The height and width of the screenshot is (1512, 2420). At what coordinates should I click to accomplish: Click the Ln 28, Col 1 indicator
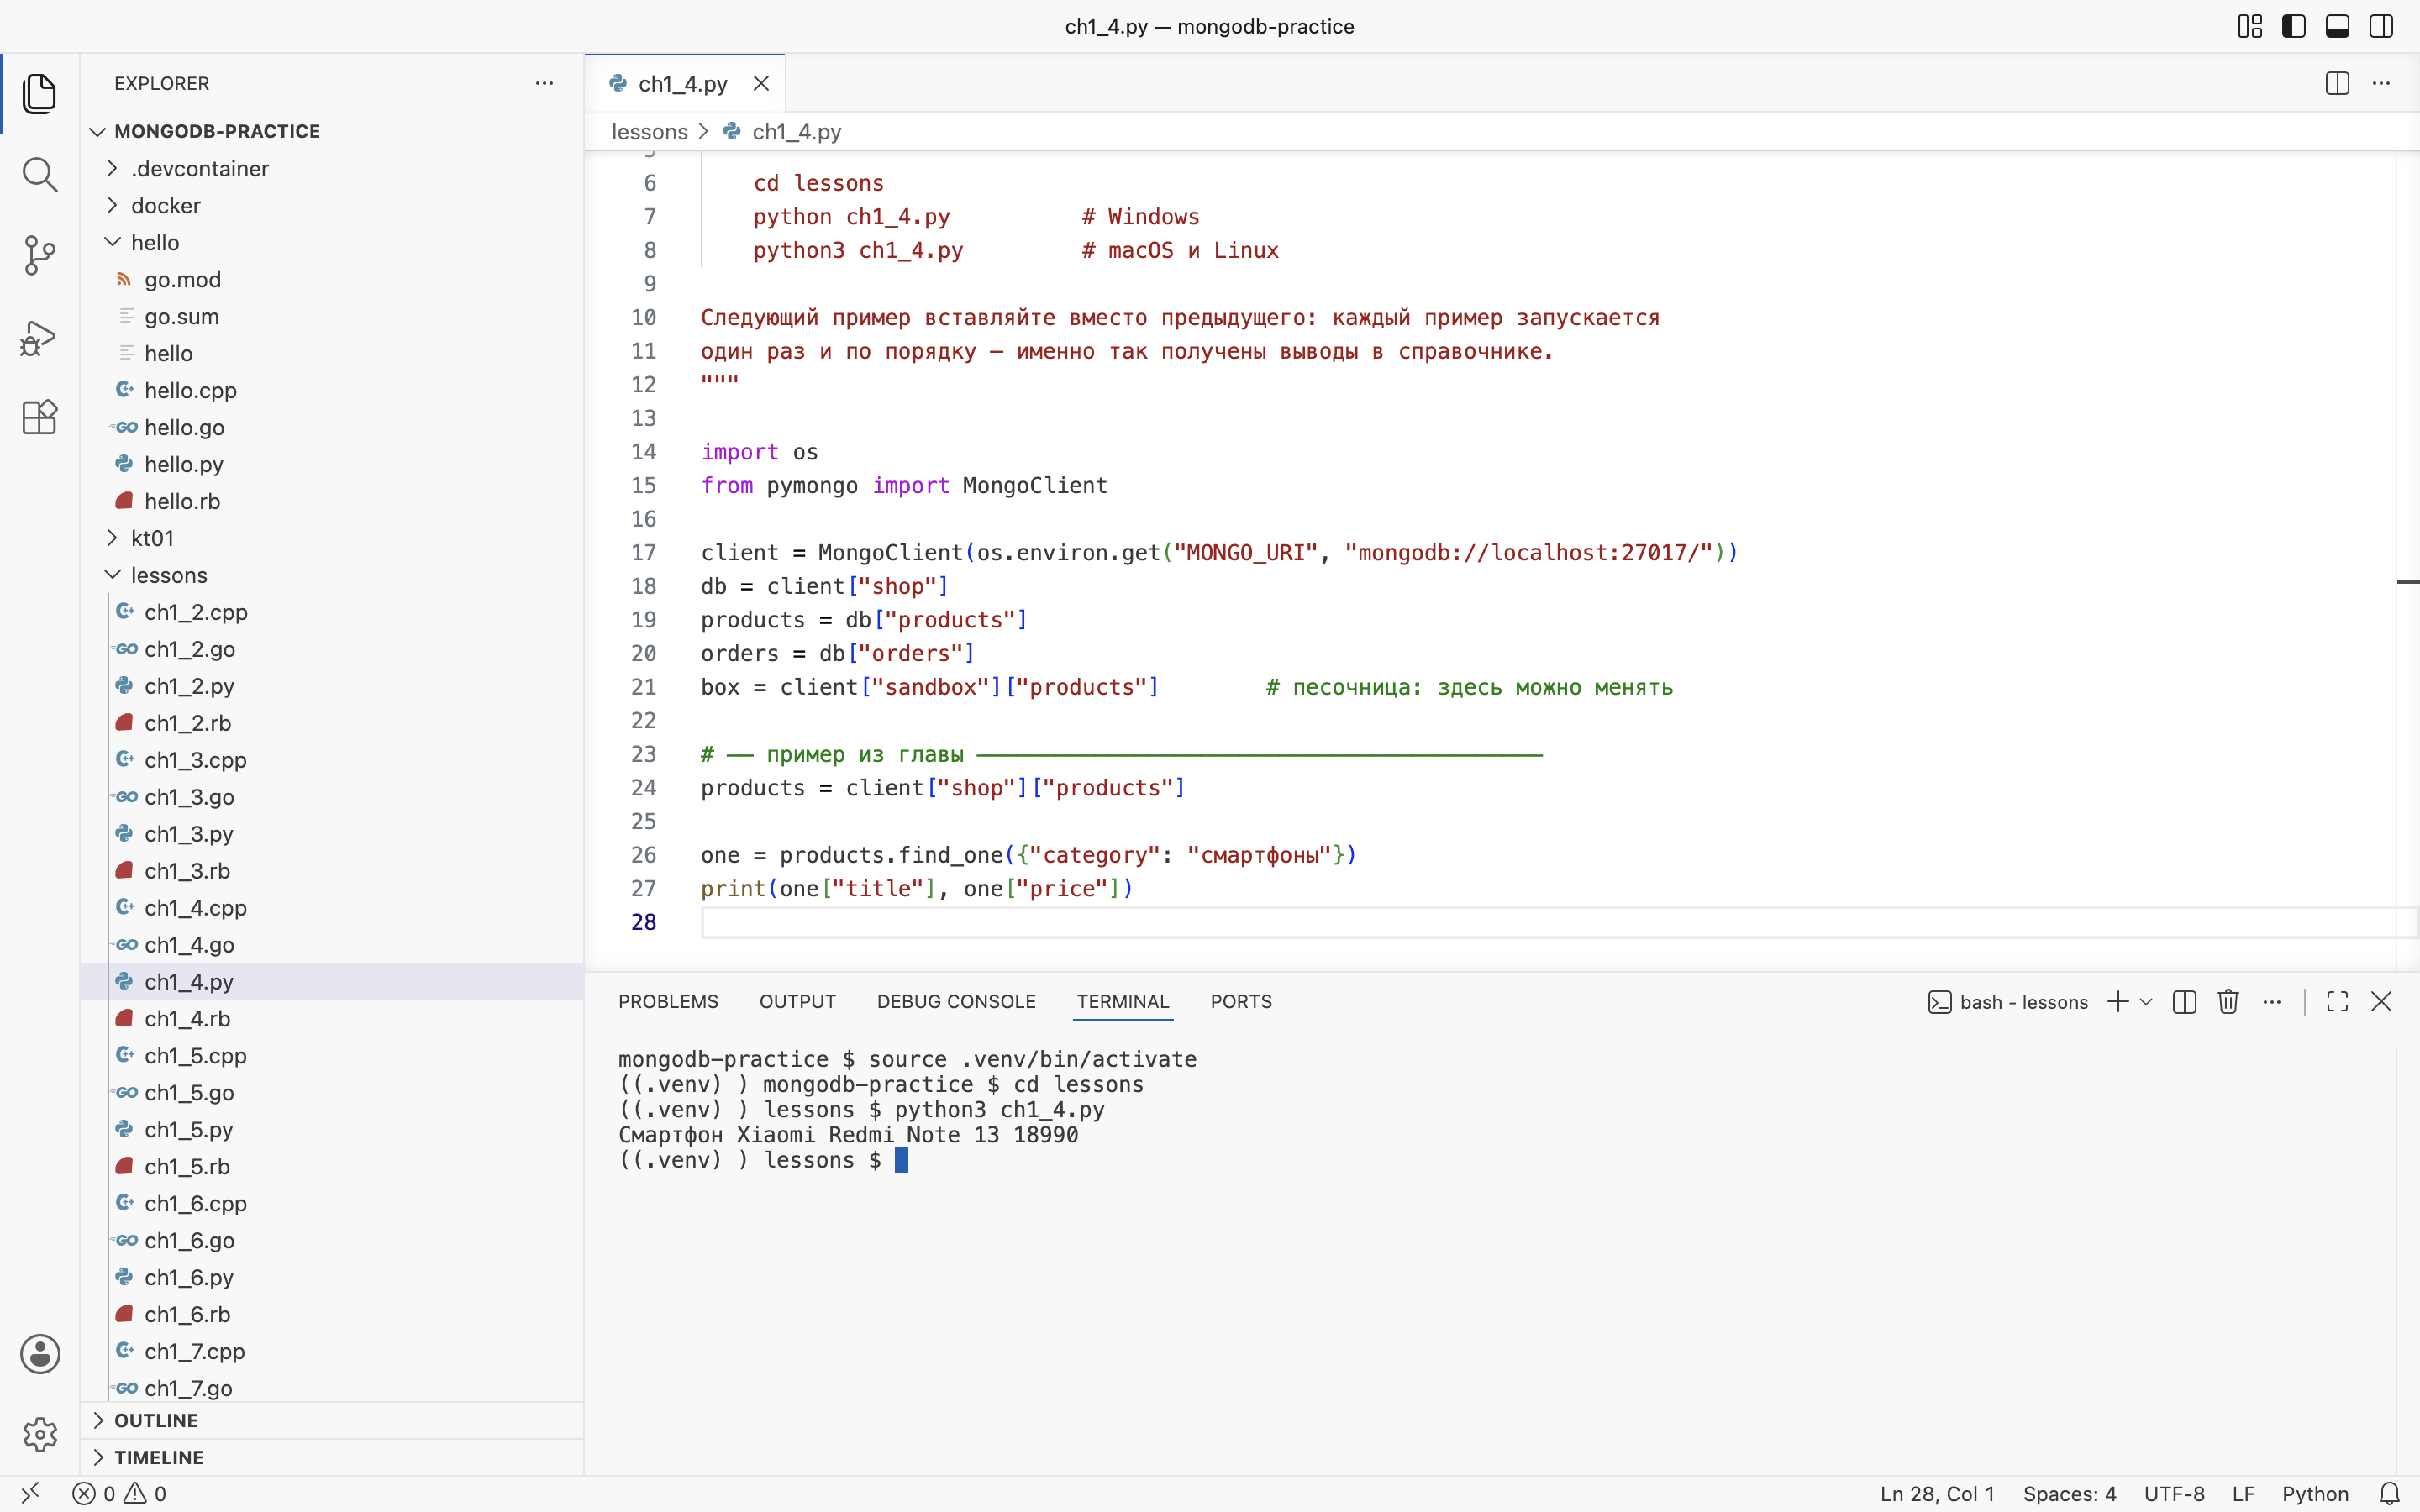[1937, 1494]
